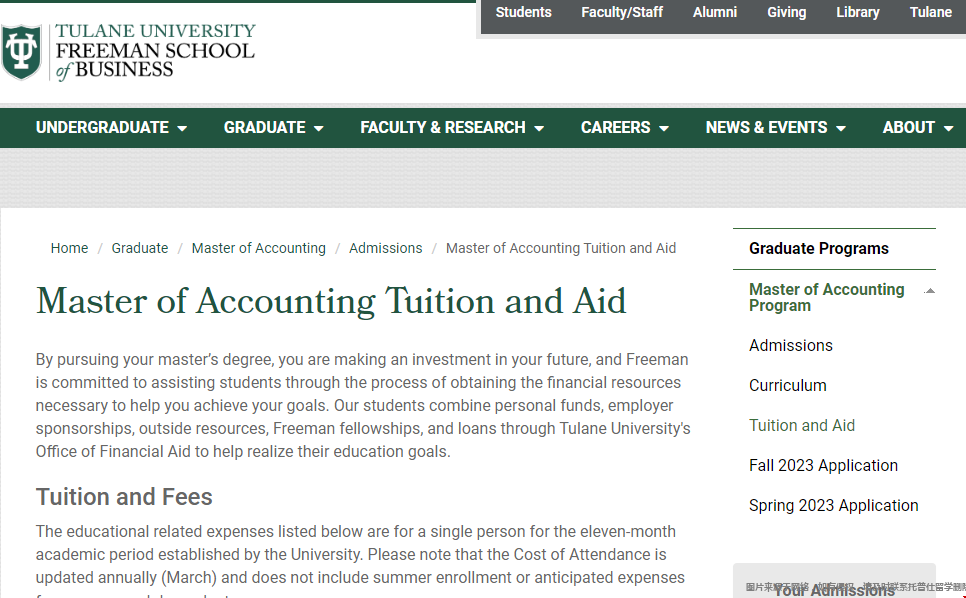Open the Spring 2023 Application link
Image resolution: width=966 pixels, height=598 pixels.
(834, 506)
